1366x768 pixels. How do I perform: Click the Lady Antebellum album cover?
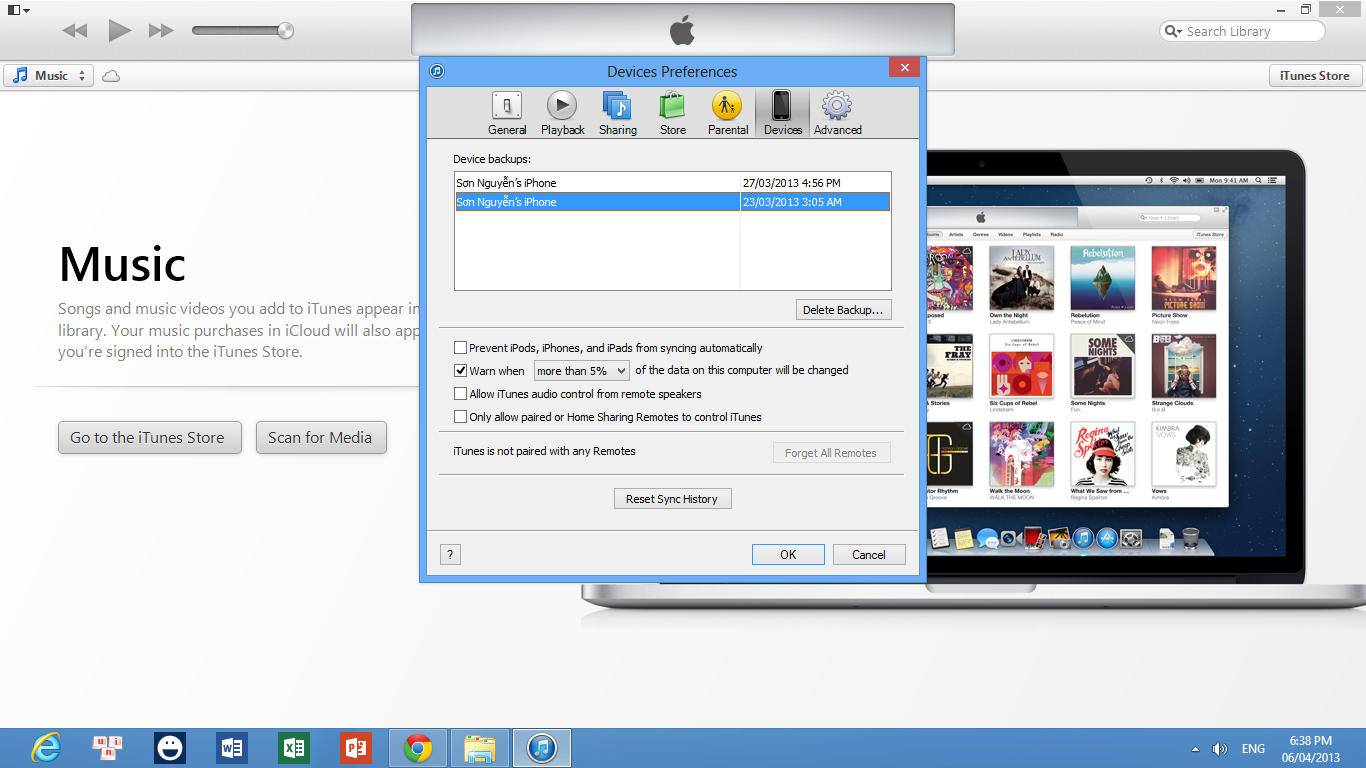tap(1021, 279)
